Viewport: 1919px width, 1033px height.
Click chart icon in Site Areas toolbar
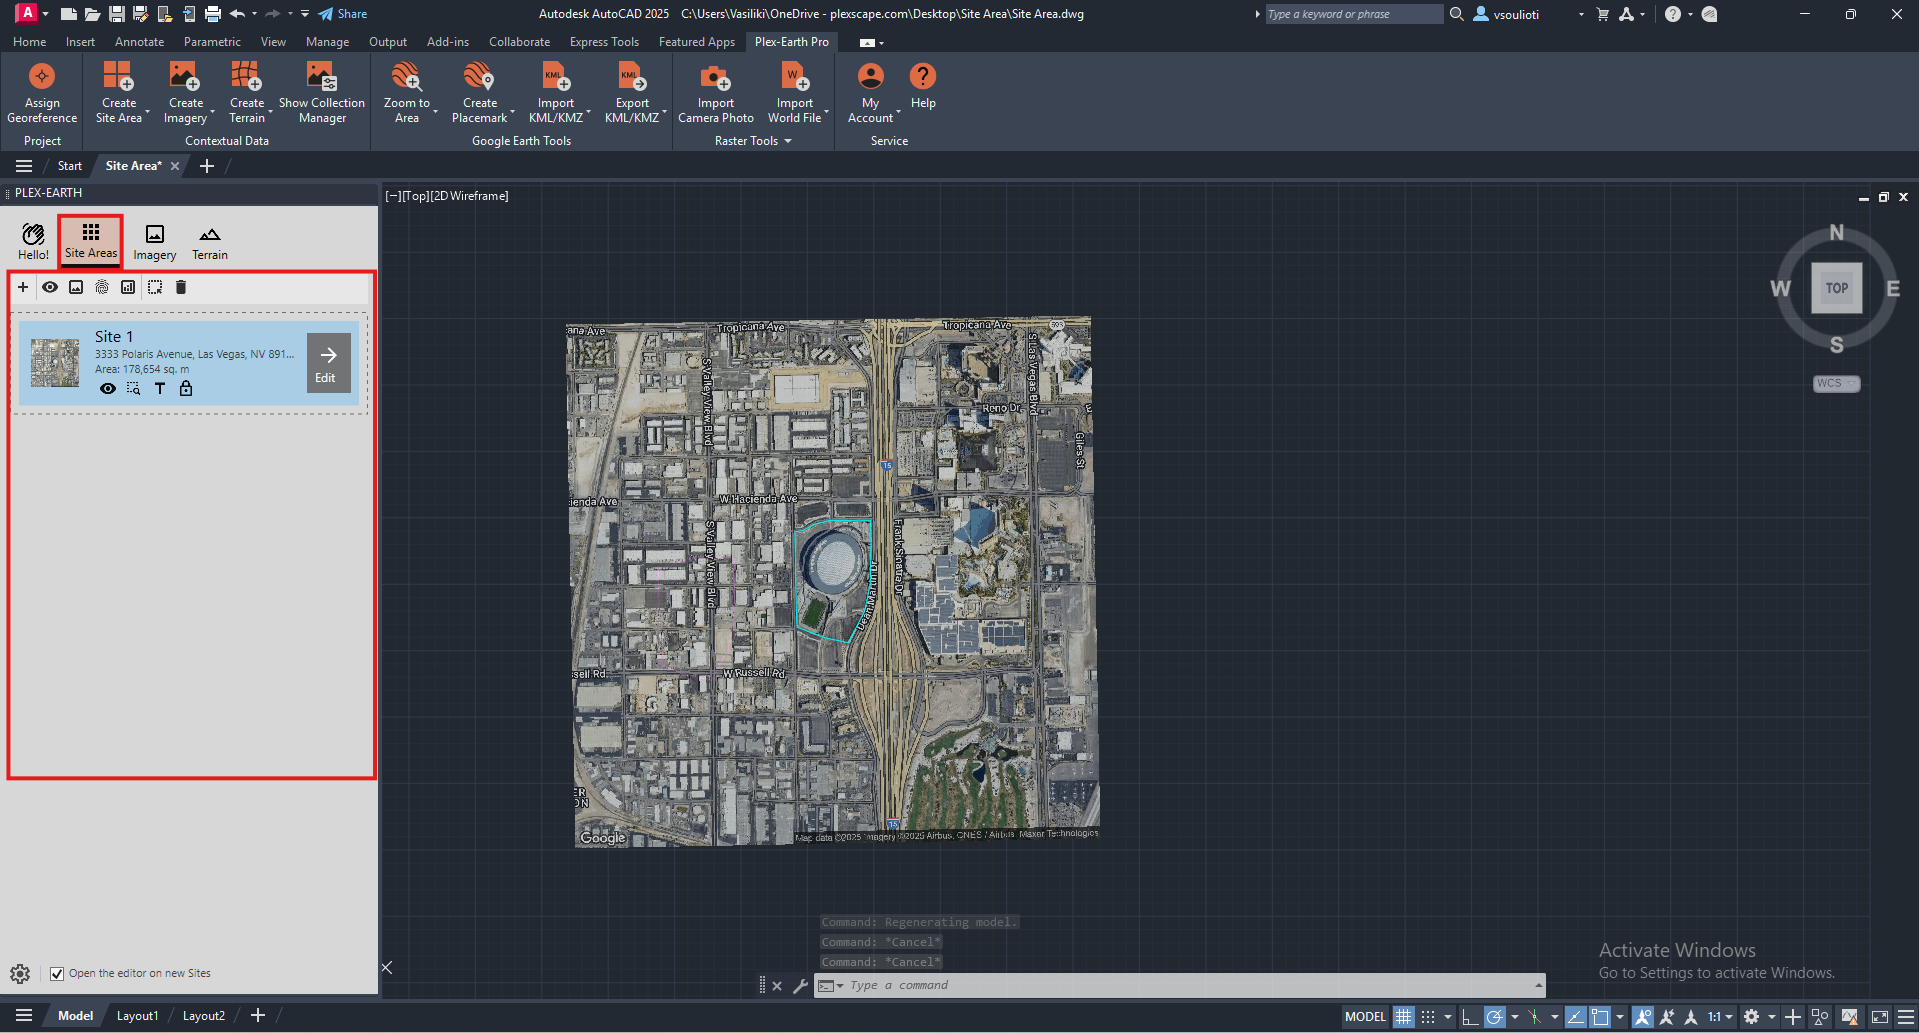coord(128,287)
